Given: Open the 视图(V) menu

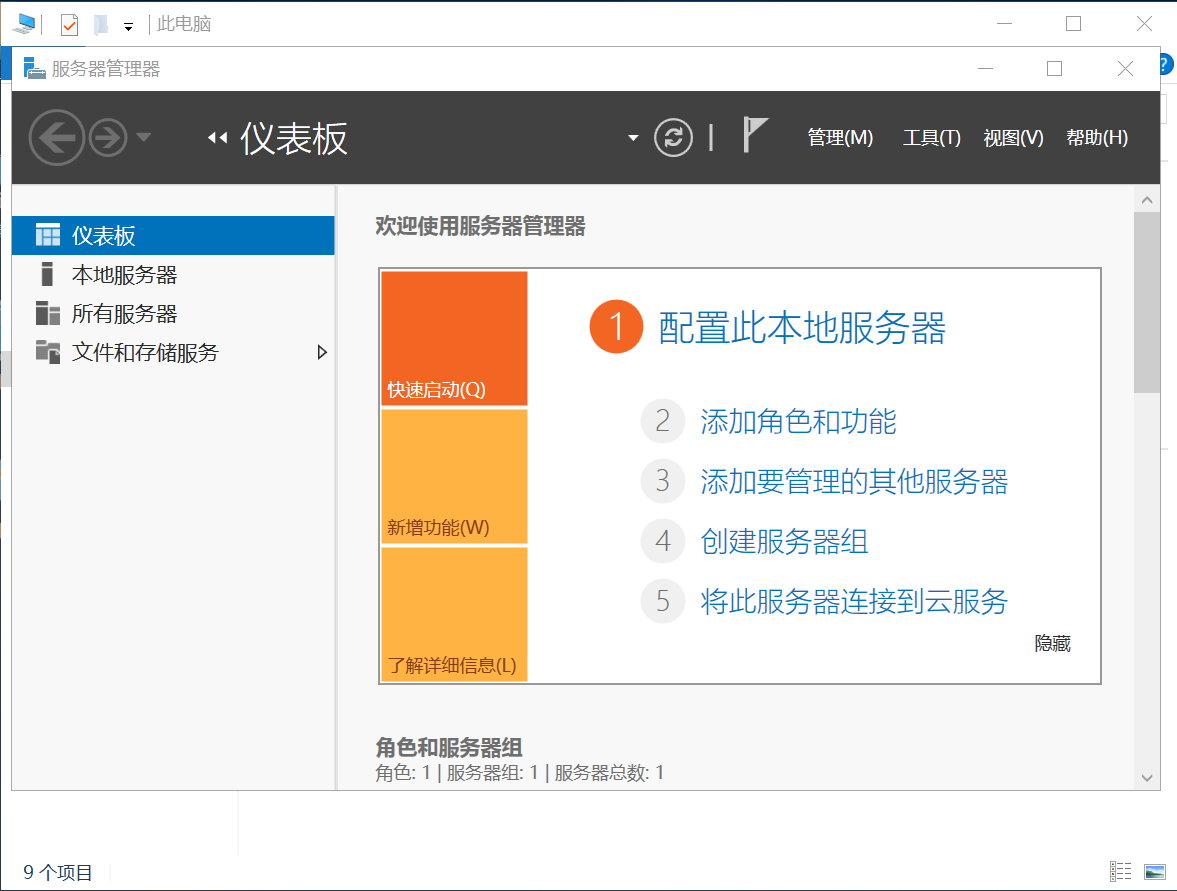Looking at the screenshot, I should click(x=1013, y=137).
